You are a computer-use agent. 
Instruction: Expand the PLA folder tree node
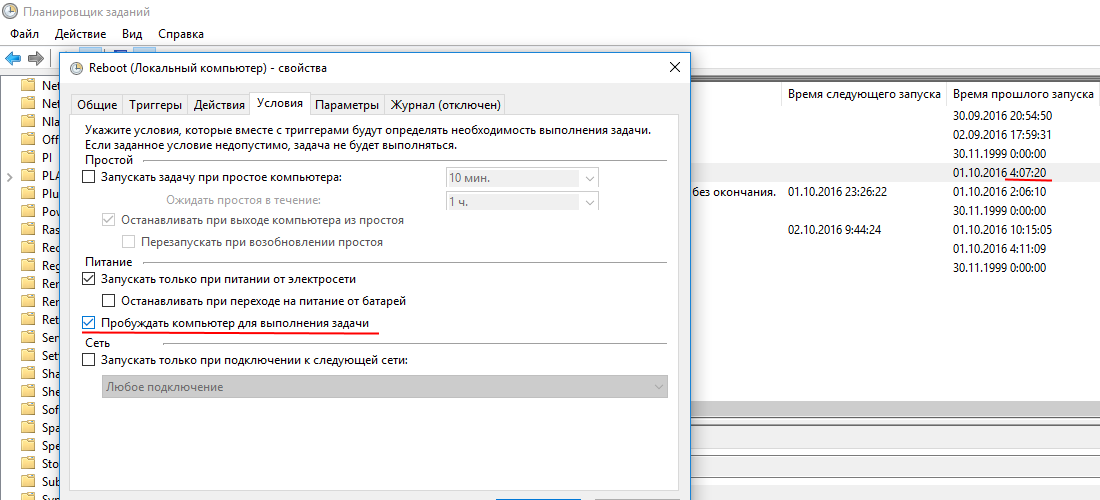pyautogui.click(x=10, y=176)
